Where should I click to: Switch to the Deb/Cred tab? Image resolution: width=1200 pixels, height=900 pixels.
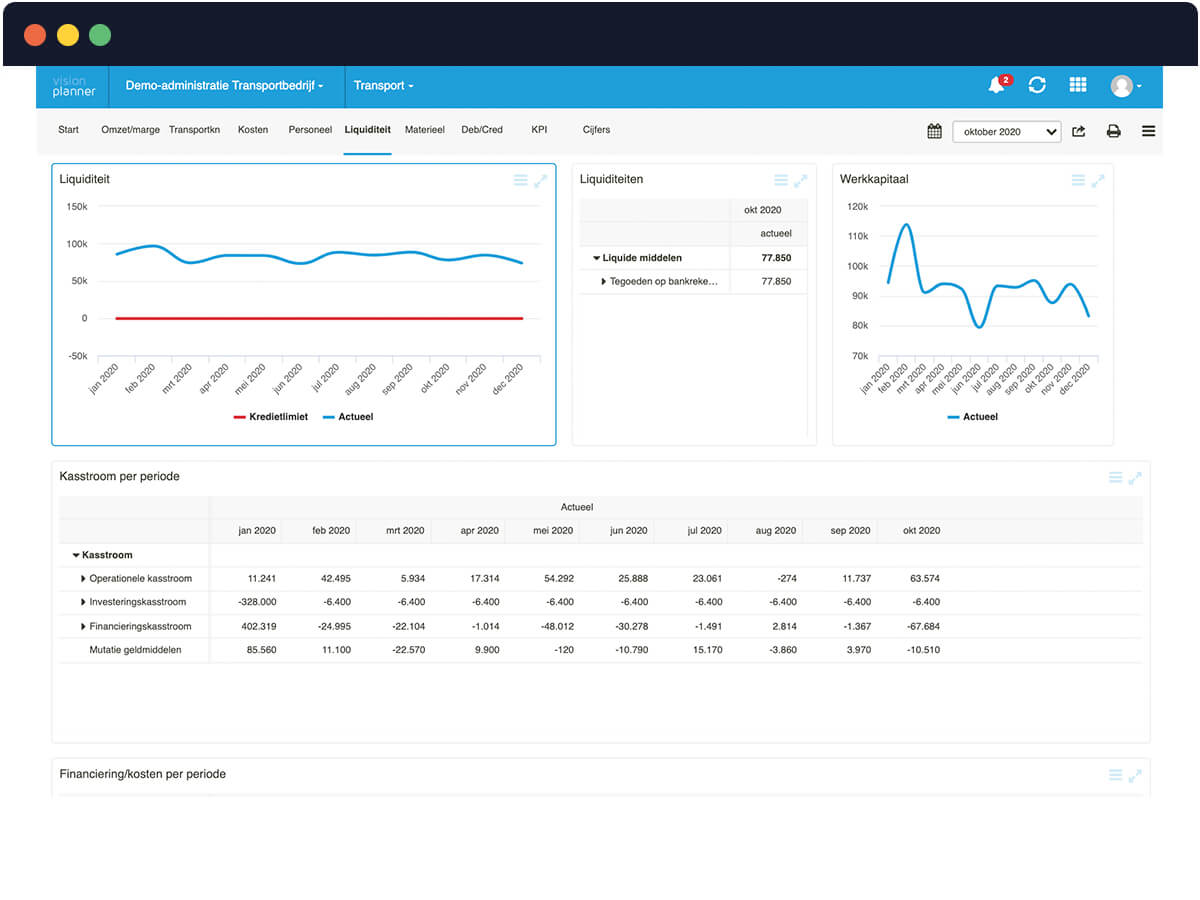[x=482, y=130]
